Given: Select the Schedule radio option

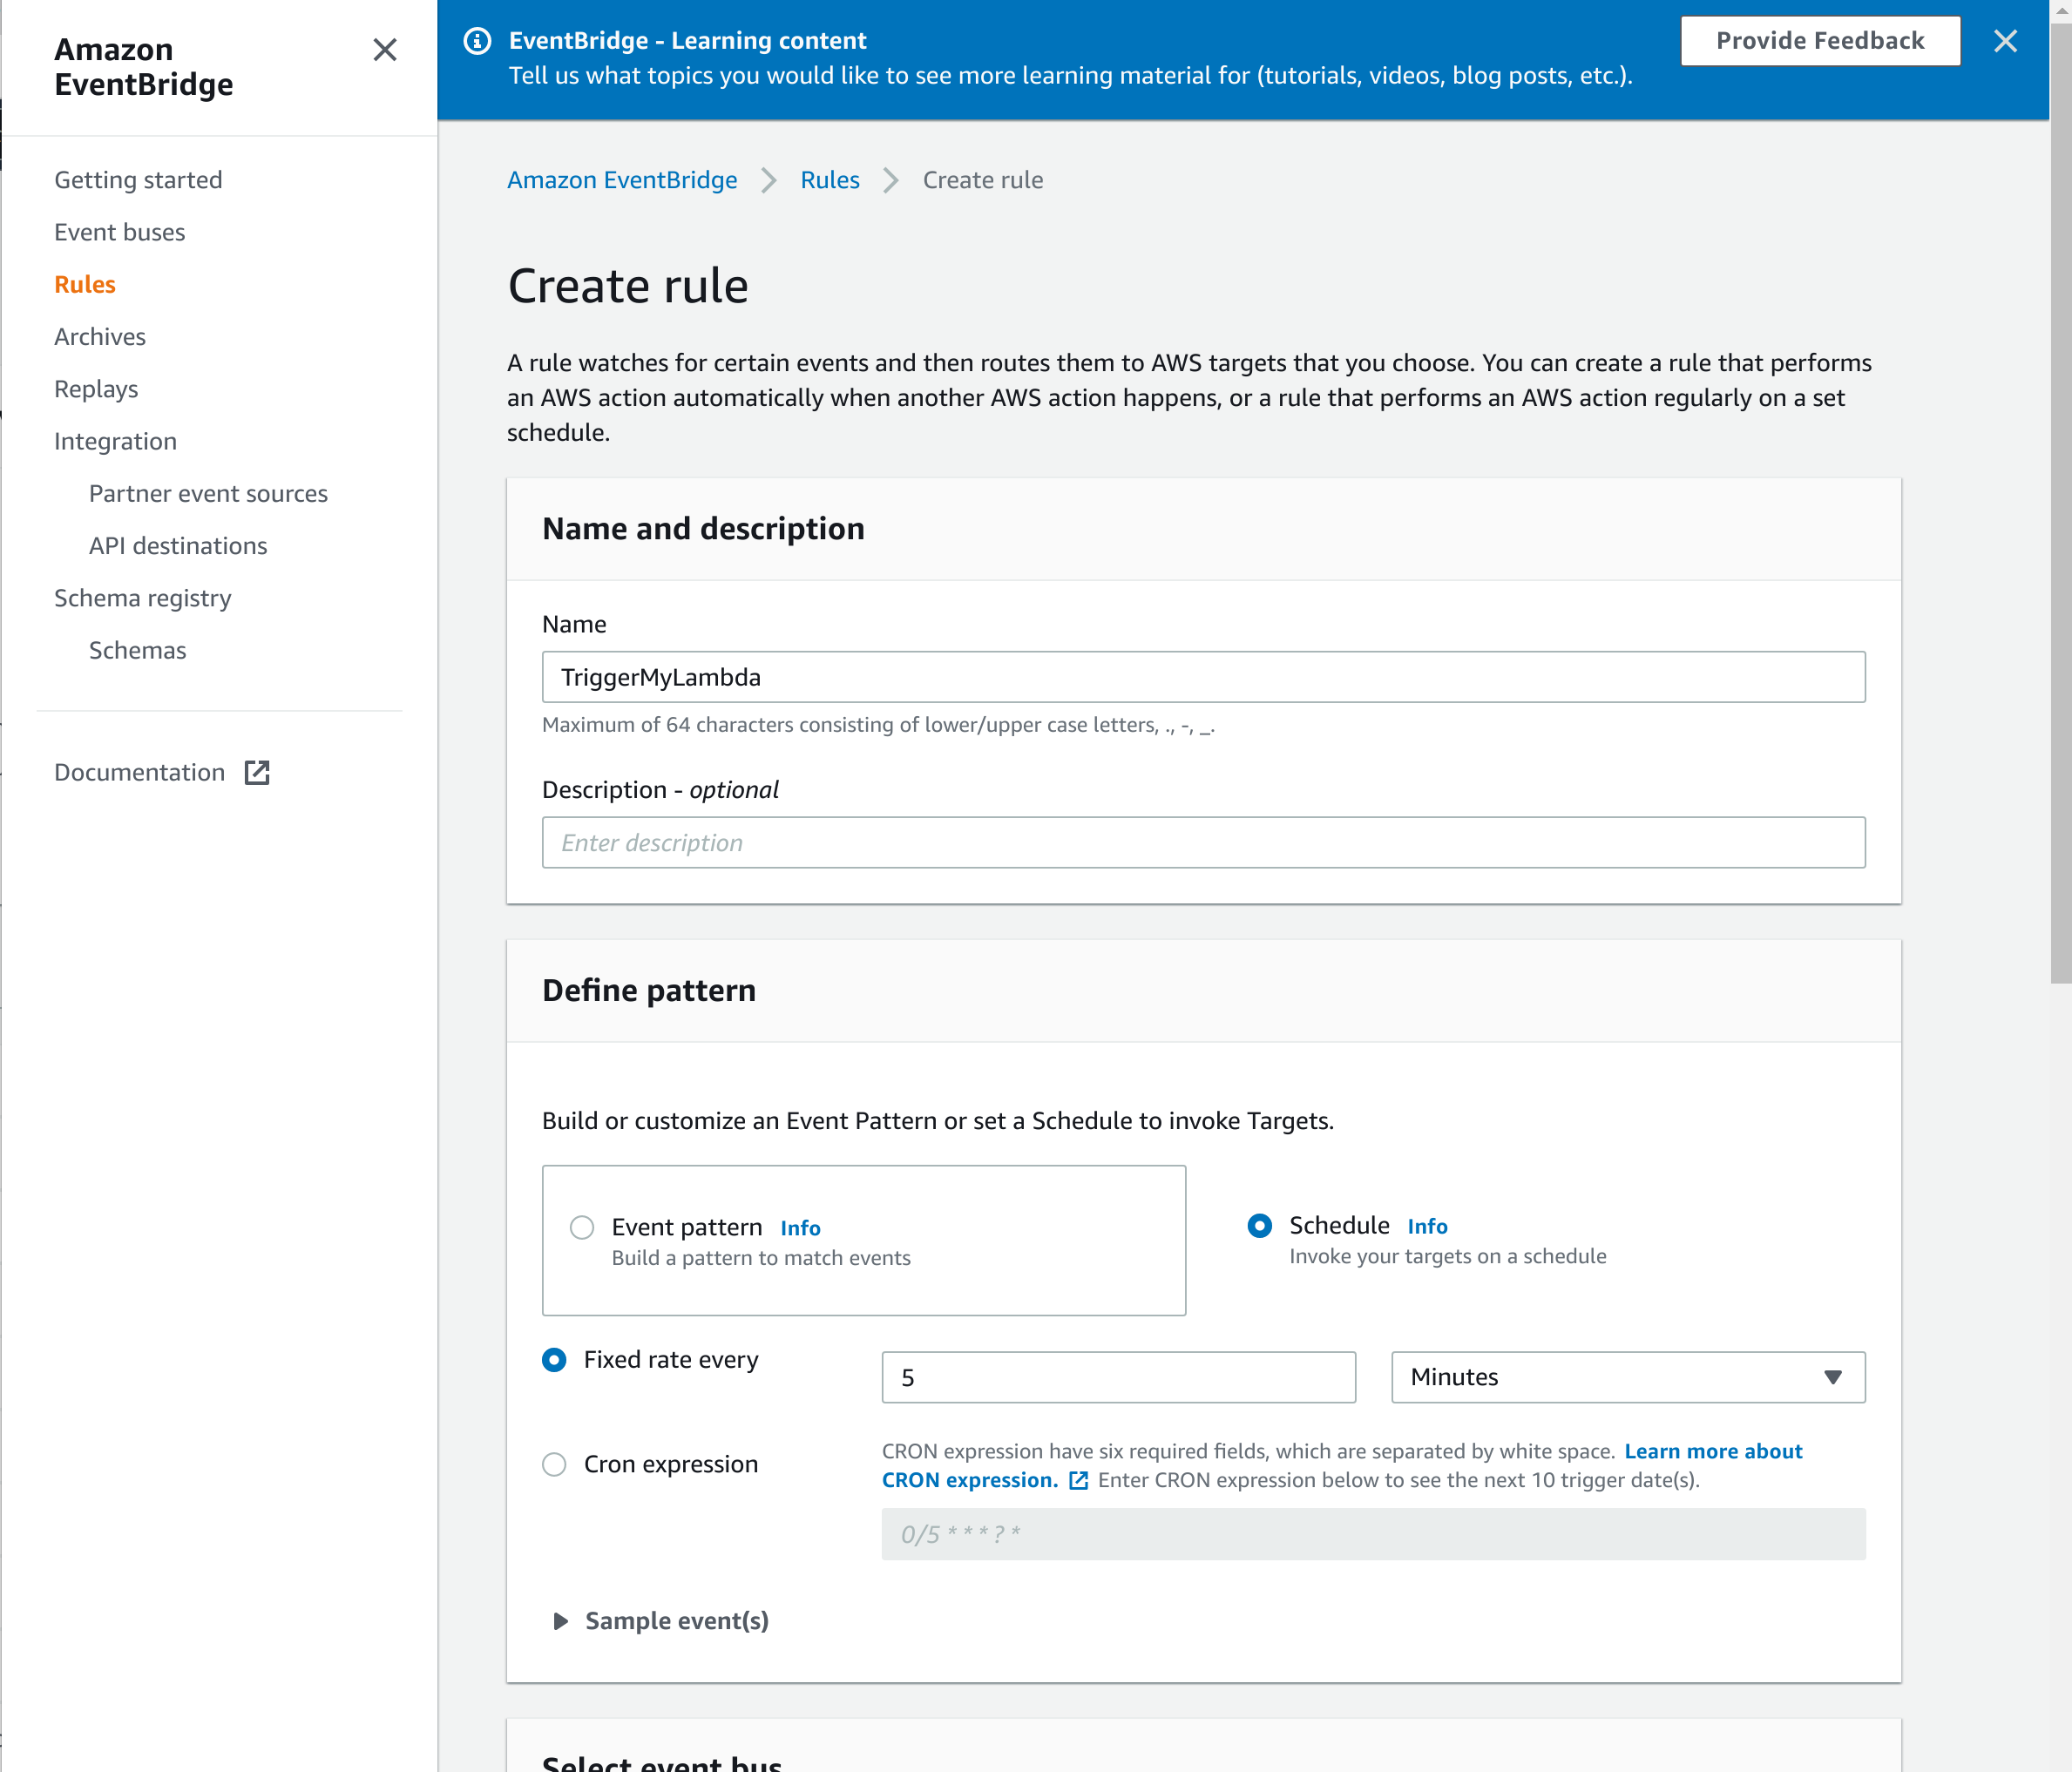Looking at the screenshot, I should coord(1259,1225).
